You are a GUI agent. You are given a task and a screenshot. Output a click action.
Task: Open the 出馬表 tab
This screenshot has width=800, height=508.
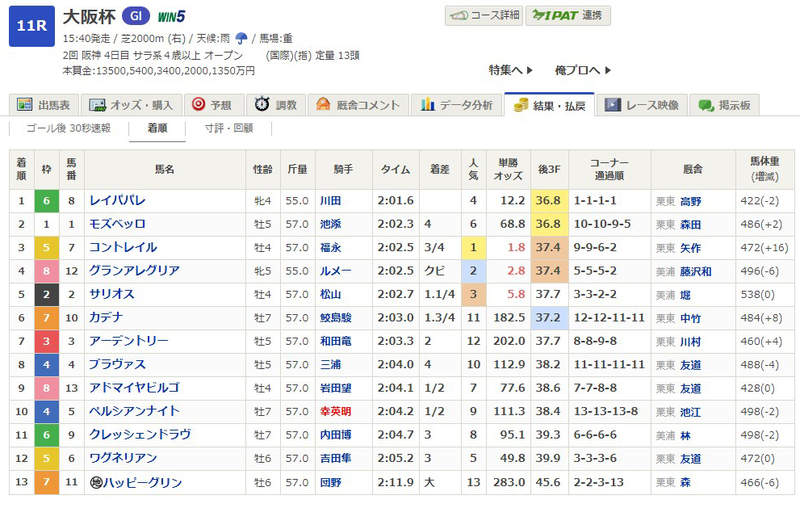[44, 105]
